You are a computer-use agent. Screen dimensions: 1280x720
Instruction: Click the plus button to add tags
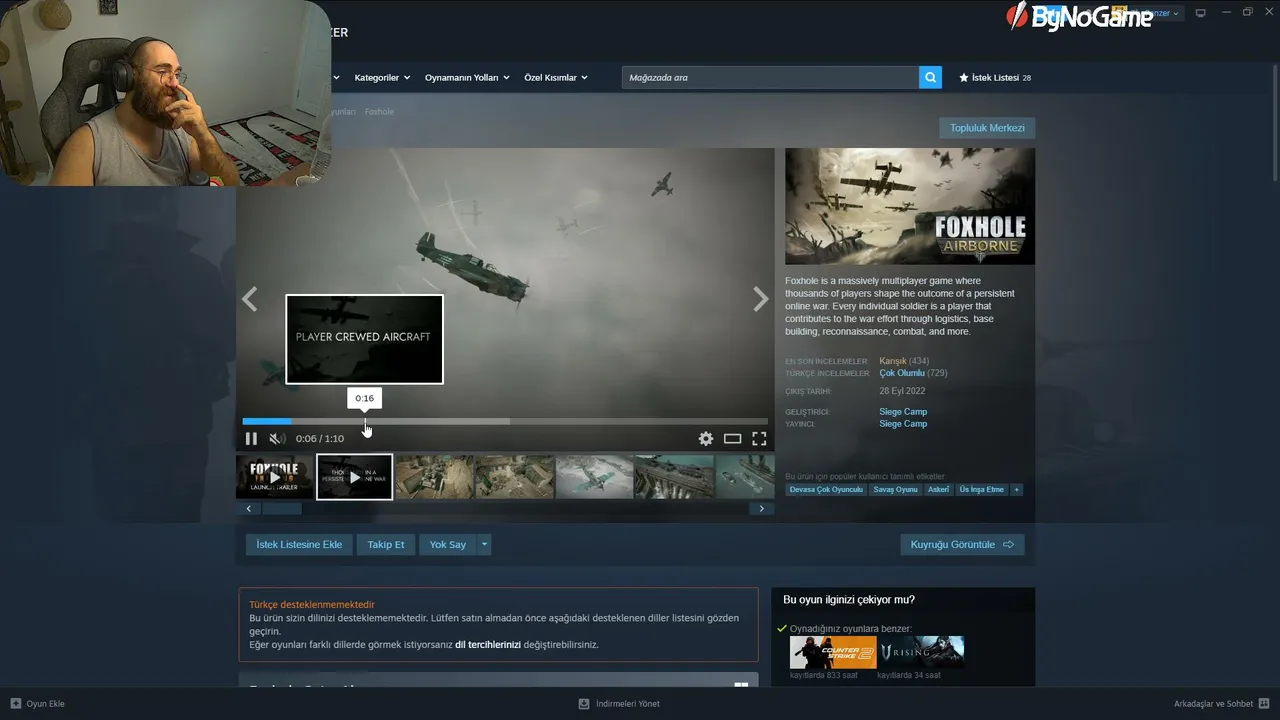click(1017, 490)
